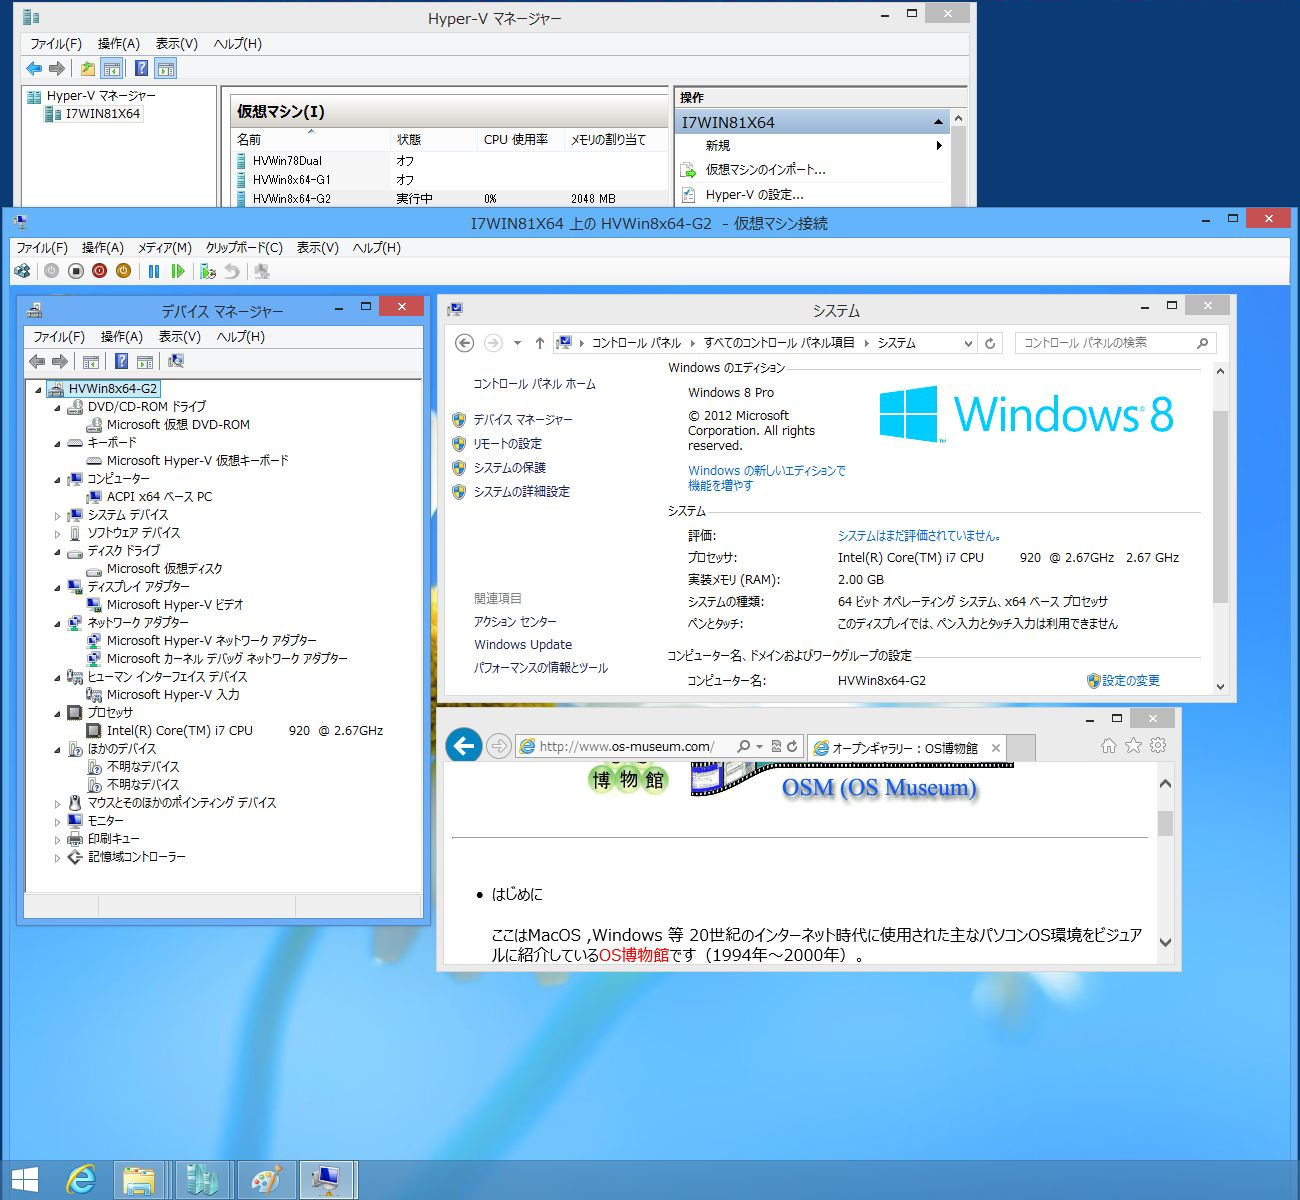The height and width of the screenshot is (1200, 1300).
Task: Click the Help icon in Hyper-V Manager toolbar
Action: (142, 68)
